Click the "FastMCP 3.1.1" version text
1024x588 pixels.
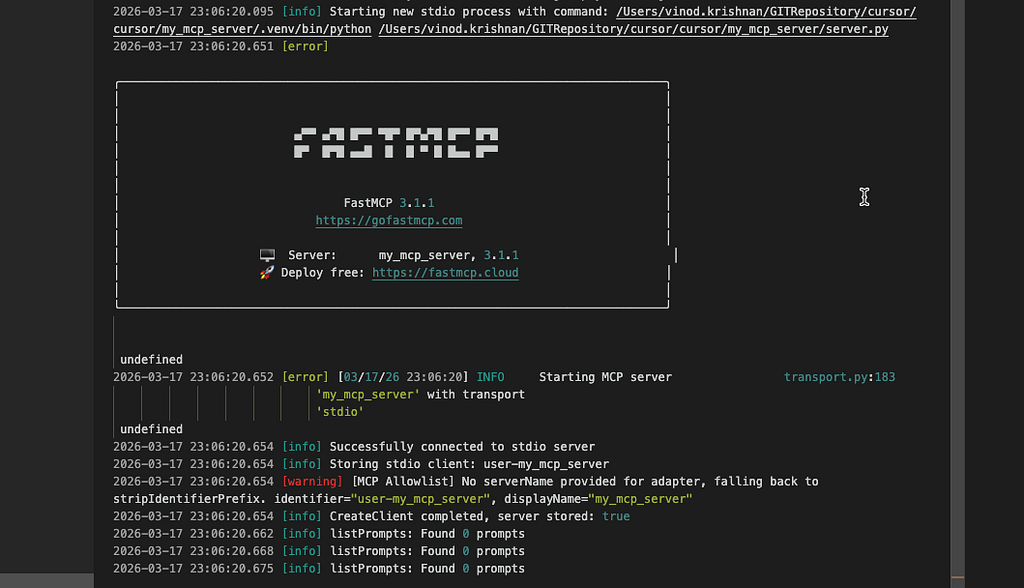pyautogui.click(x=389, y=203)
